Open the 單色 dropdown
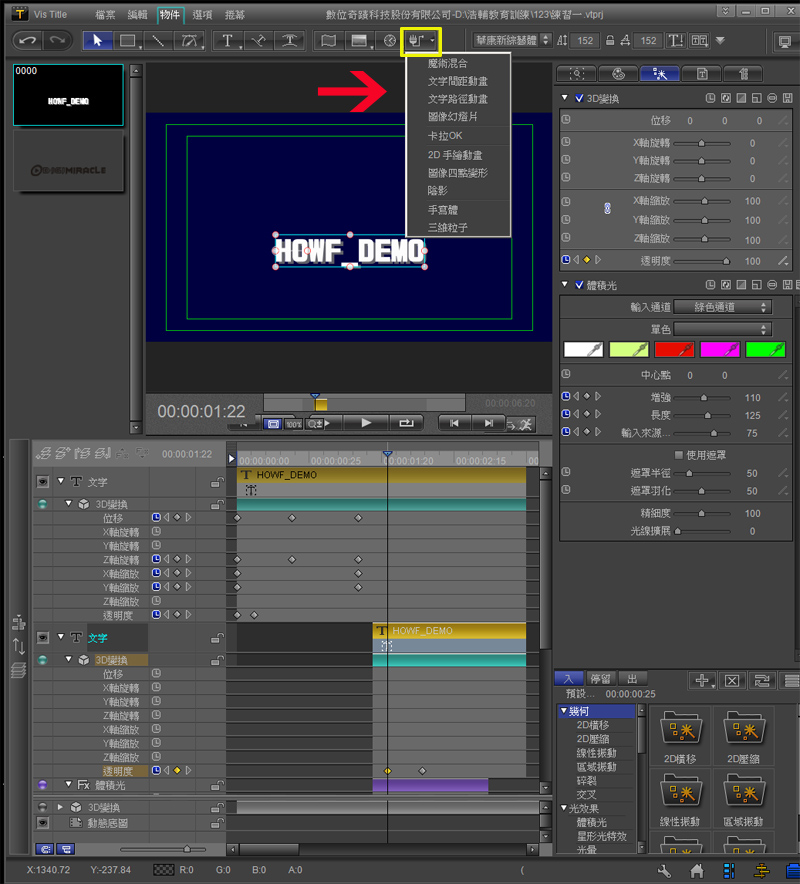The image size is (800, 884). pyautogui.click(x=723, y=329)
